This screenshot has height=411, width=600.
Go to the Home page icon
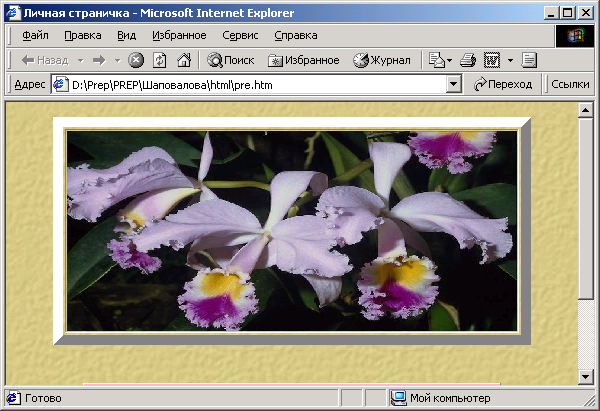[184, 60]
